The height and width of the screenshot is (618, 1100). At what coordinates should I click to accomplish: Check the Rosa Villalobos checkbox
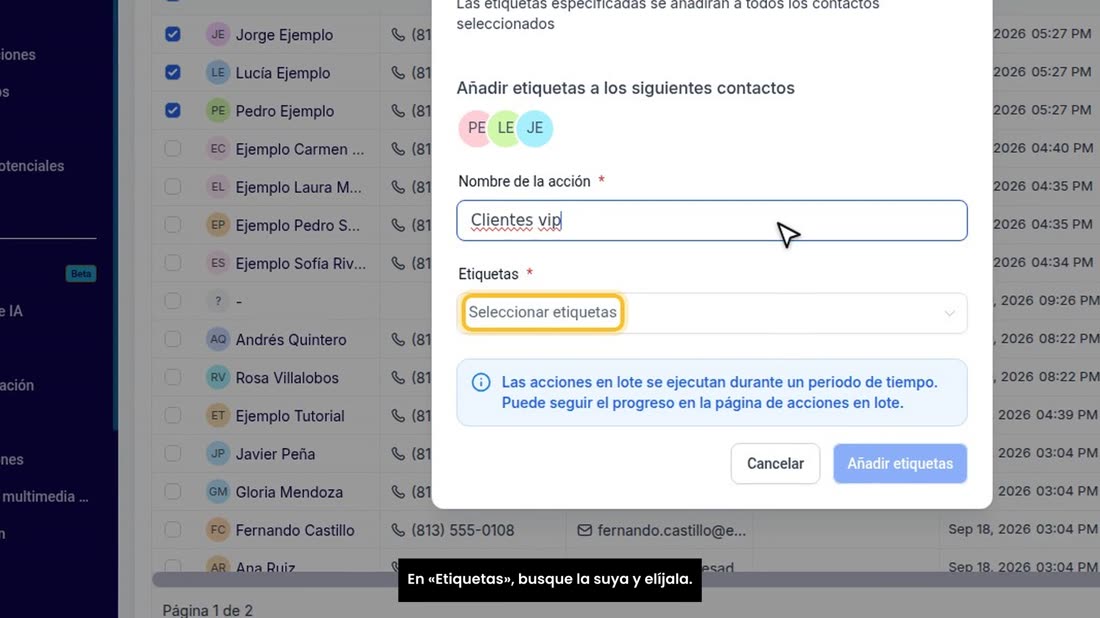tap(173, 377)
